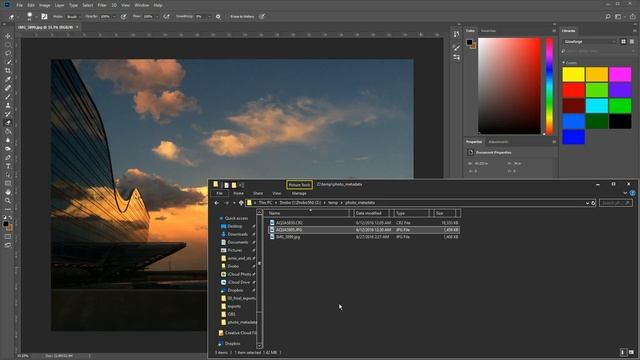Click the Name column header
The width and height of the screenshot is (640, 360).
(308, 213)
